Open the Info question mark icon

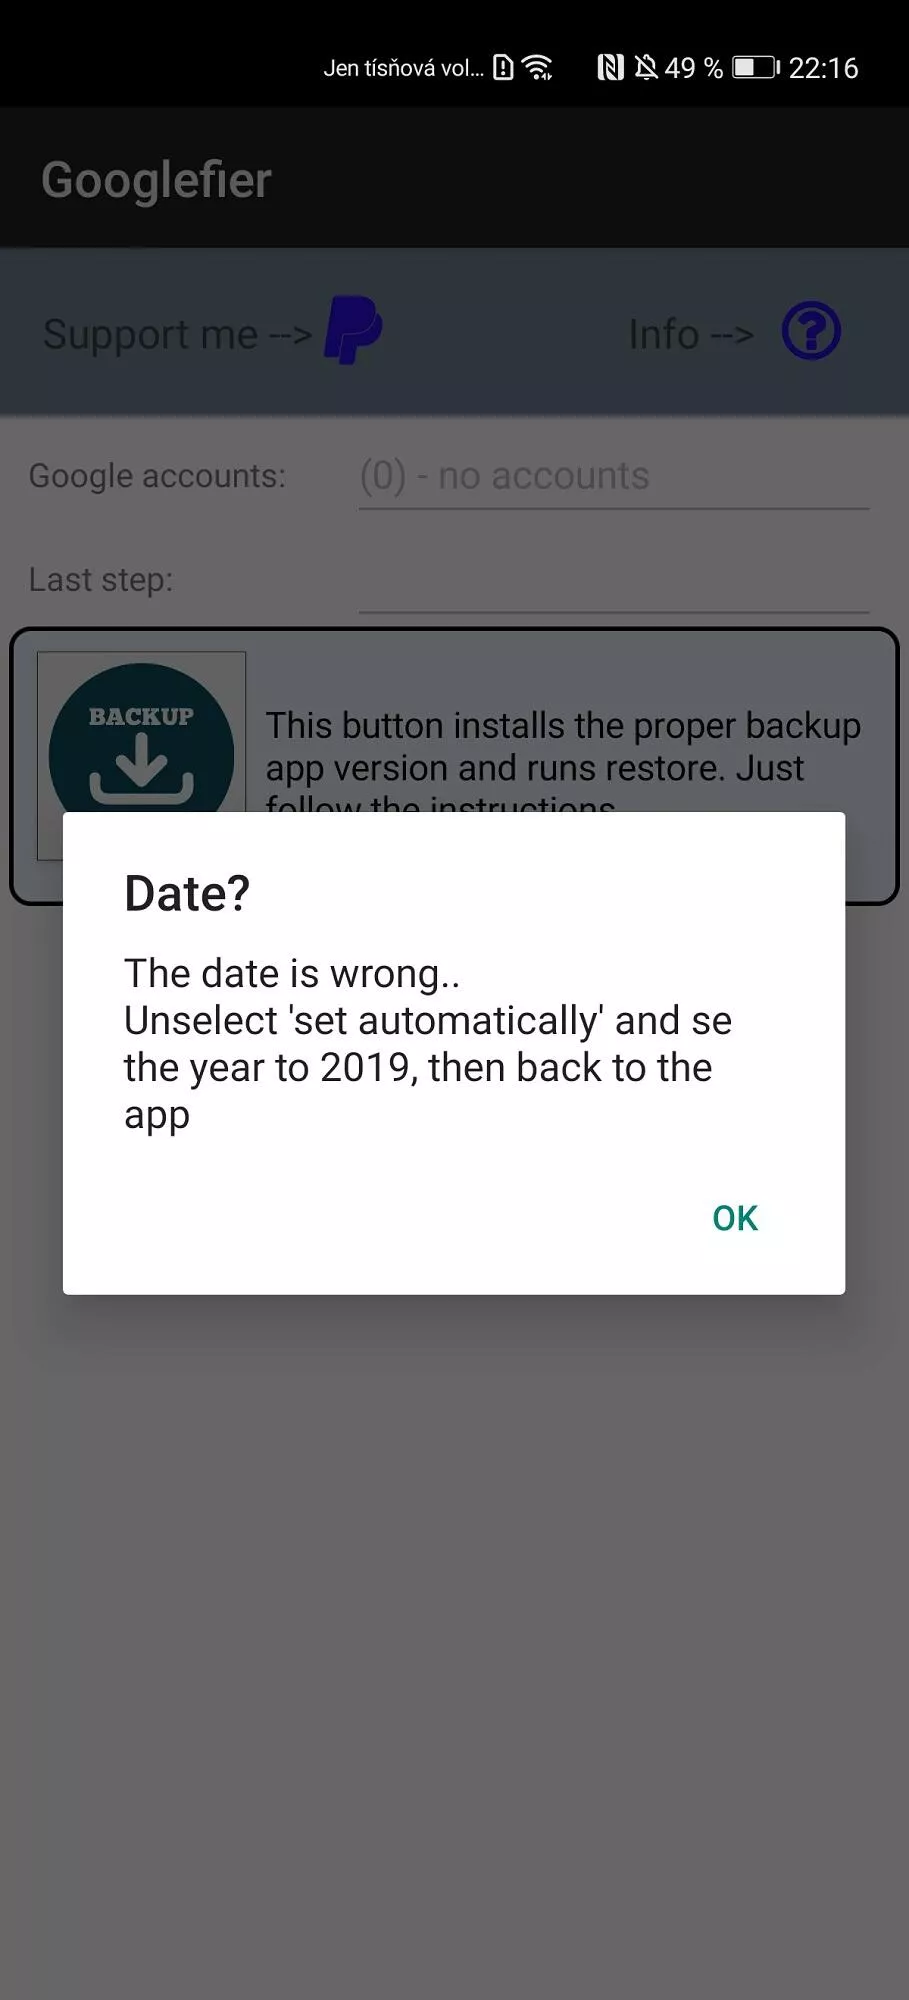coord(811,331)
